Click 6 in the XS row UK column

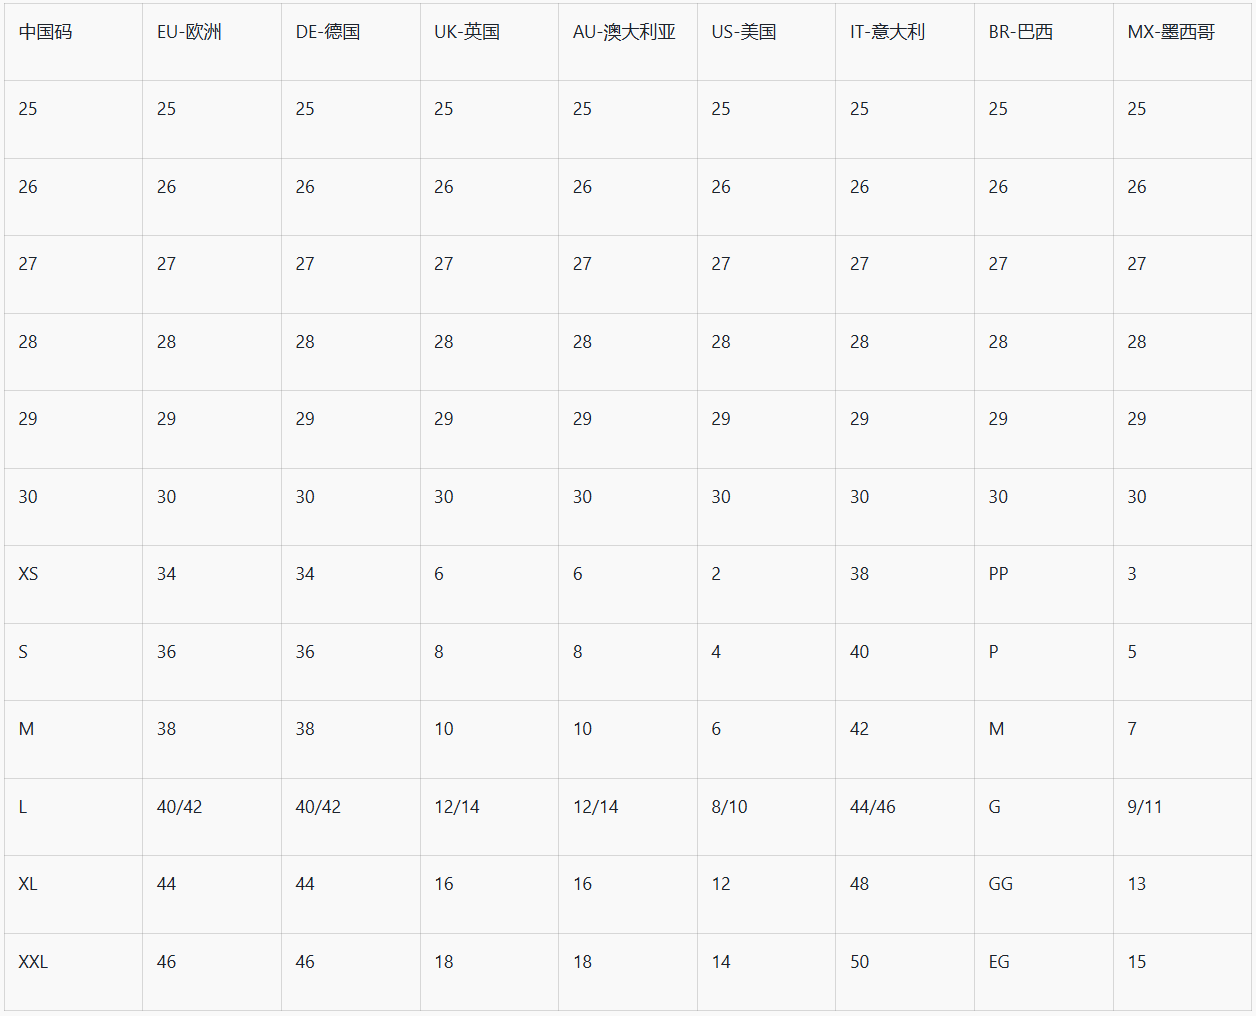tap(439, 574)
